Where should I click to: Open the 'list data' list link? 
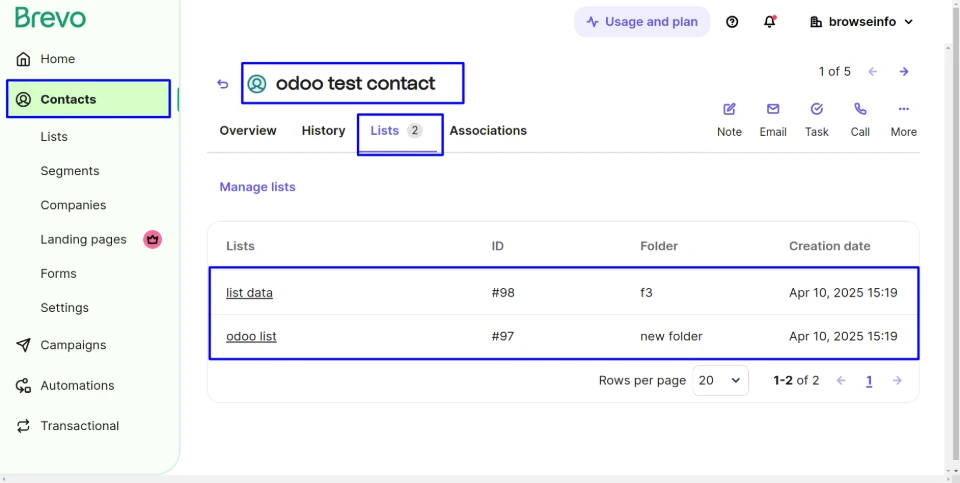click(249, 293)
